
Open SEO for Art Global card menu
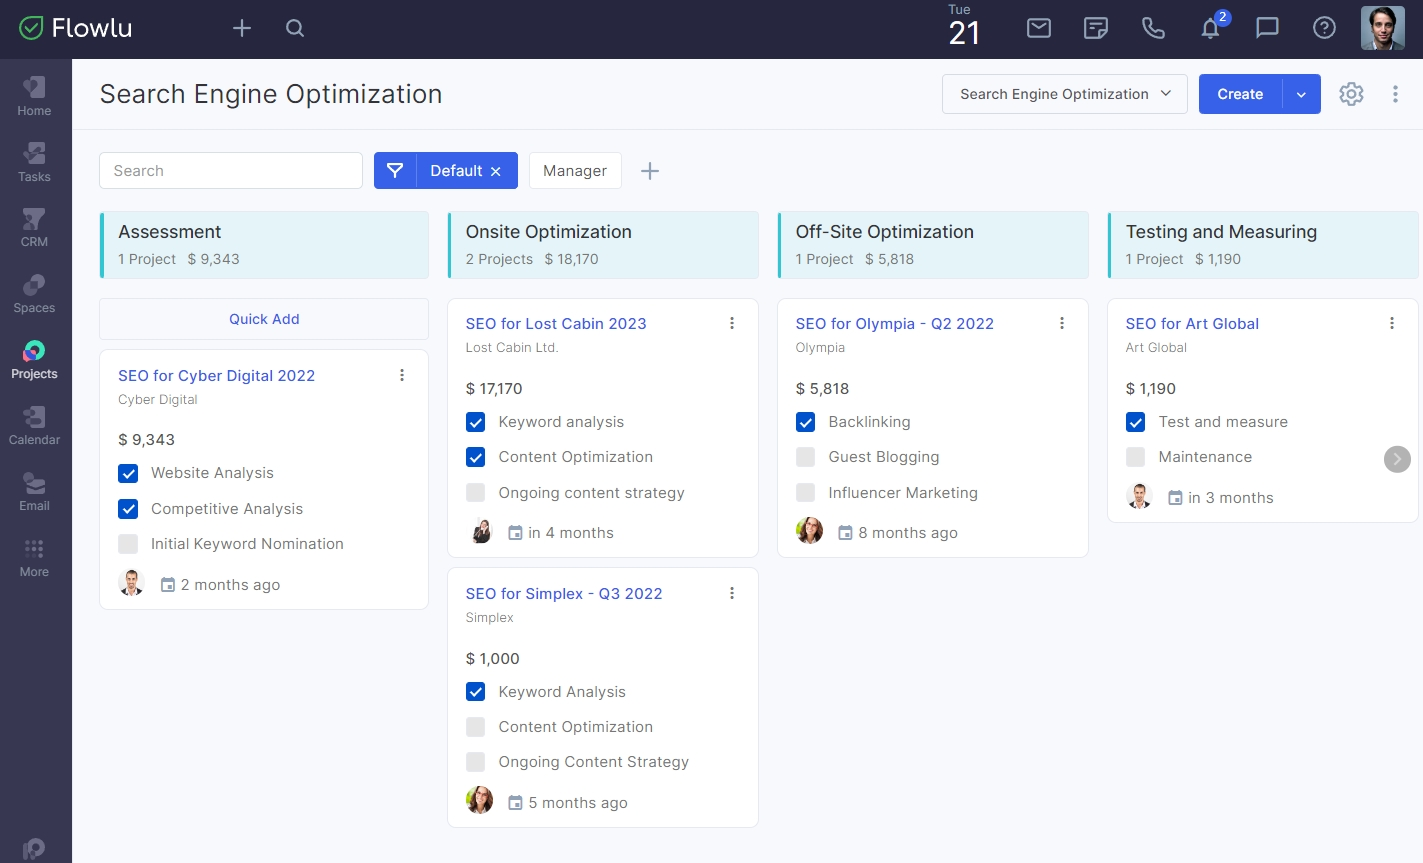click(1392, 323)
